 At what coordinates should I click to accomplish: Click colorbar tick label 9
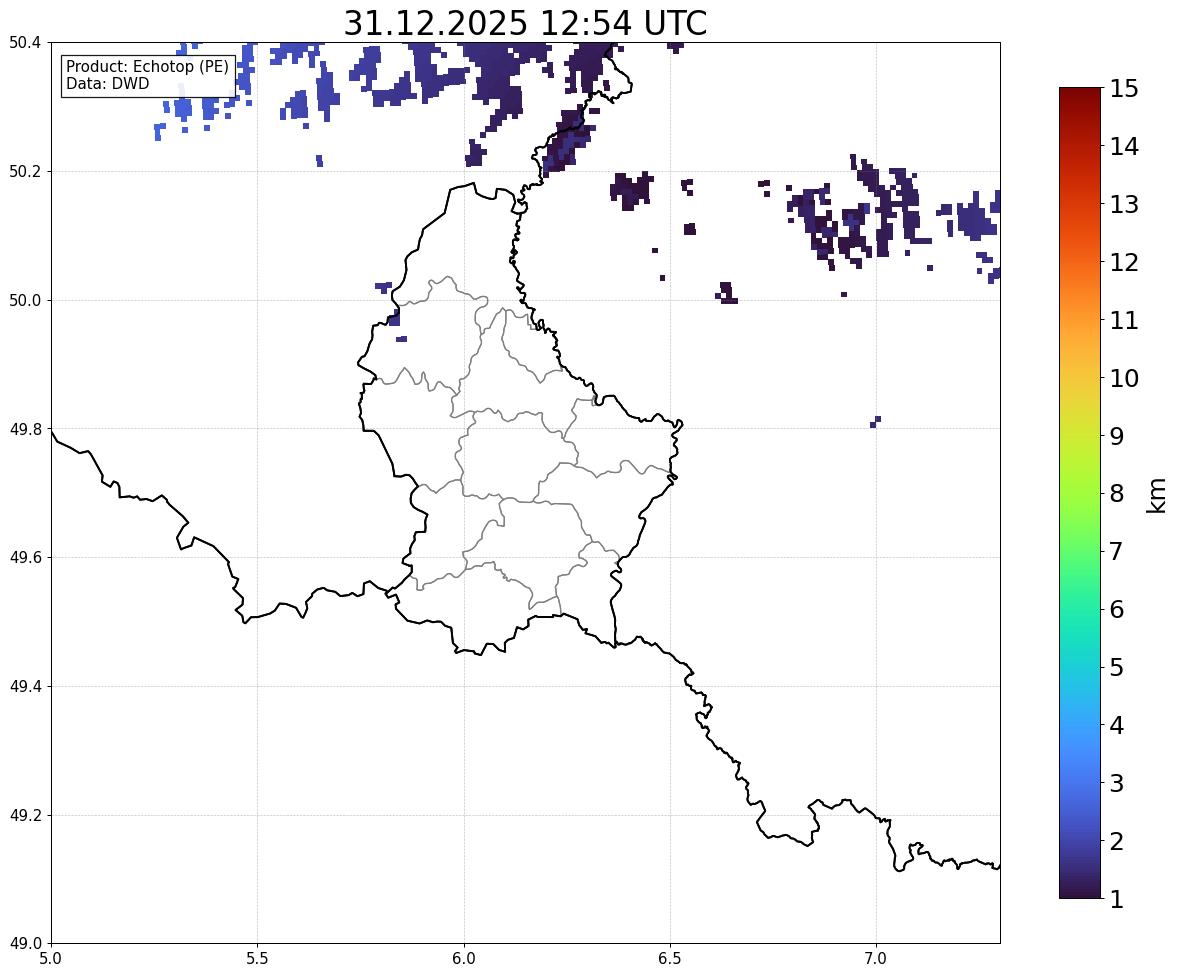point(1117,436)
